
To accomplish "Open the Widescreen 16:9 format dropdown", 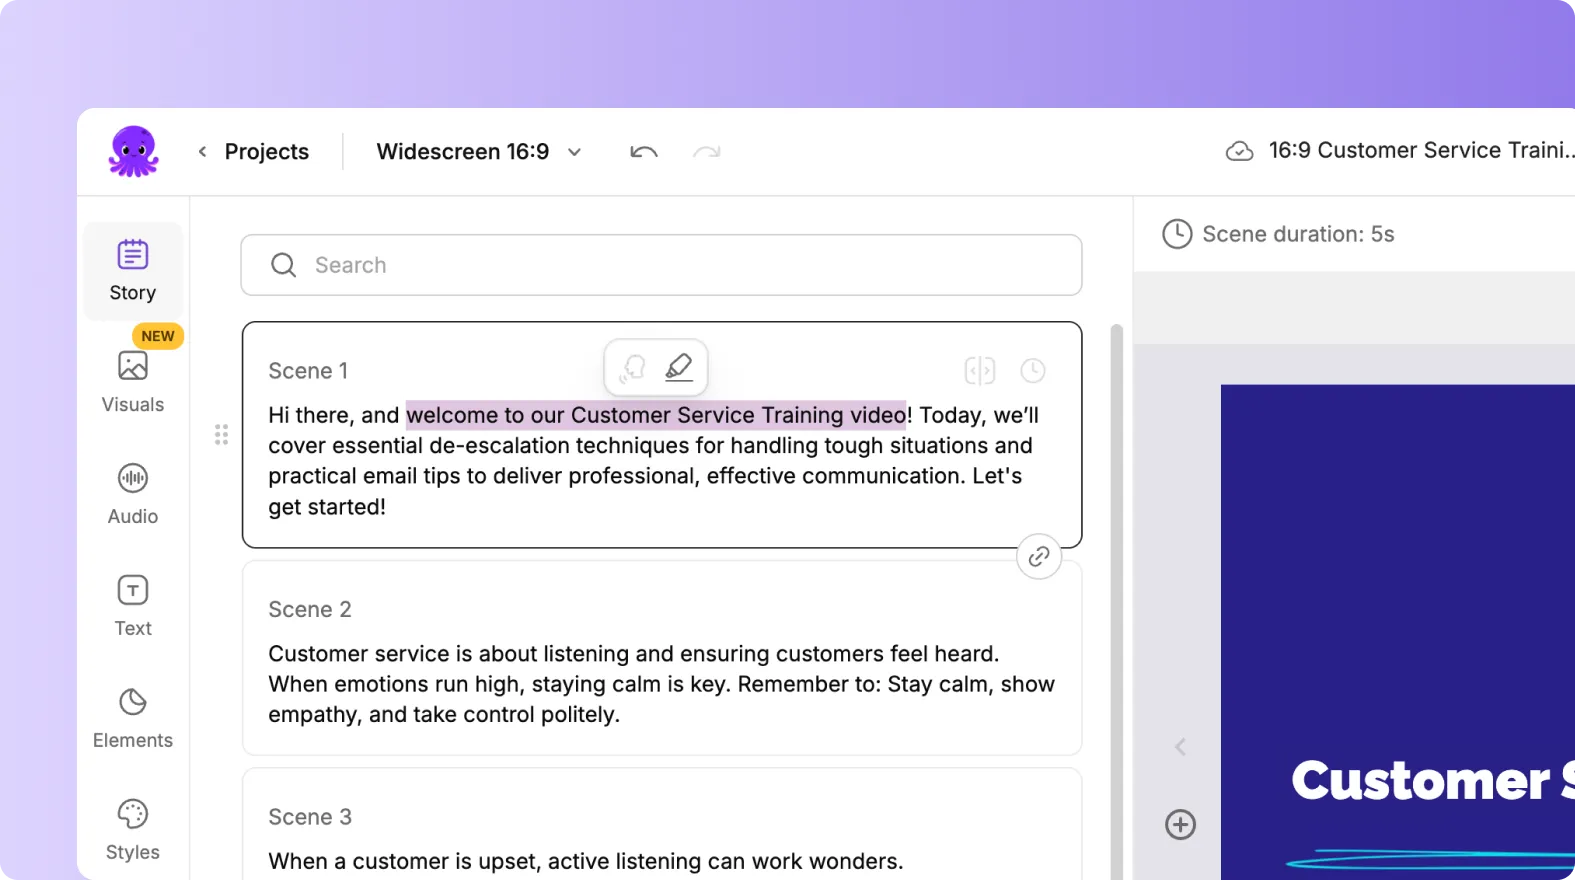I will pos(479,152).
